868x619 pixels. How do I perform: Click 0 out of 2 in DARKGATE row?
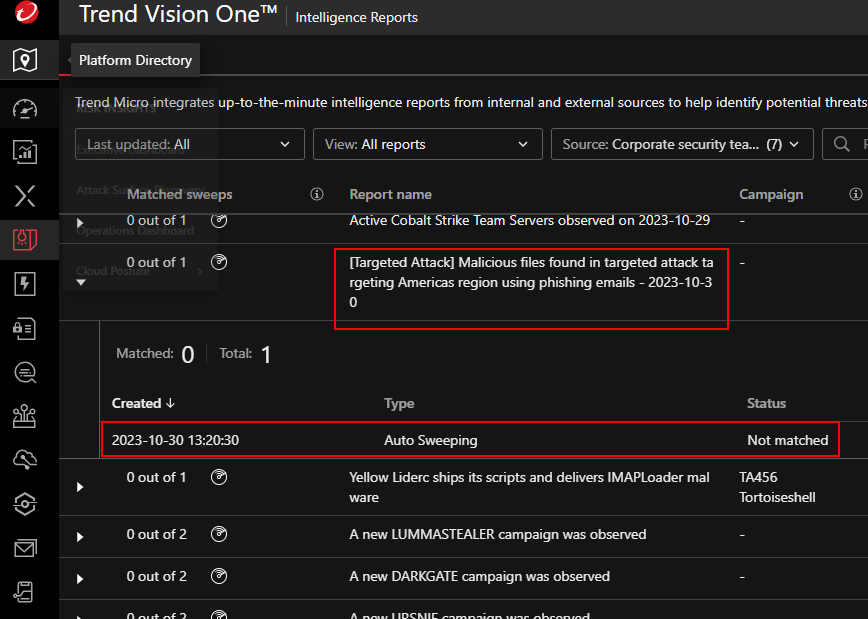point(157,576)
